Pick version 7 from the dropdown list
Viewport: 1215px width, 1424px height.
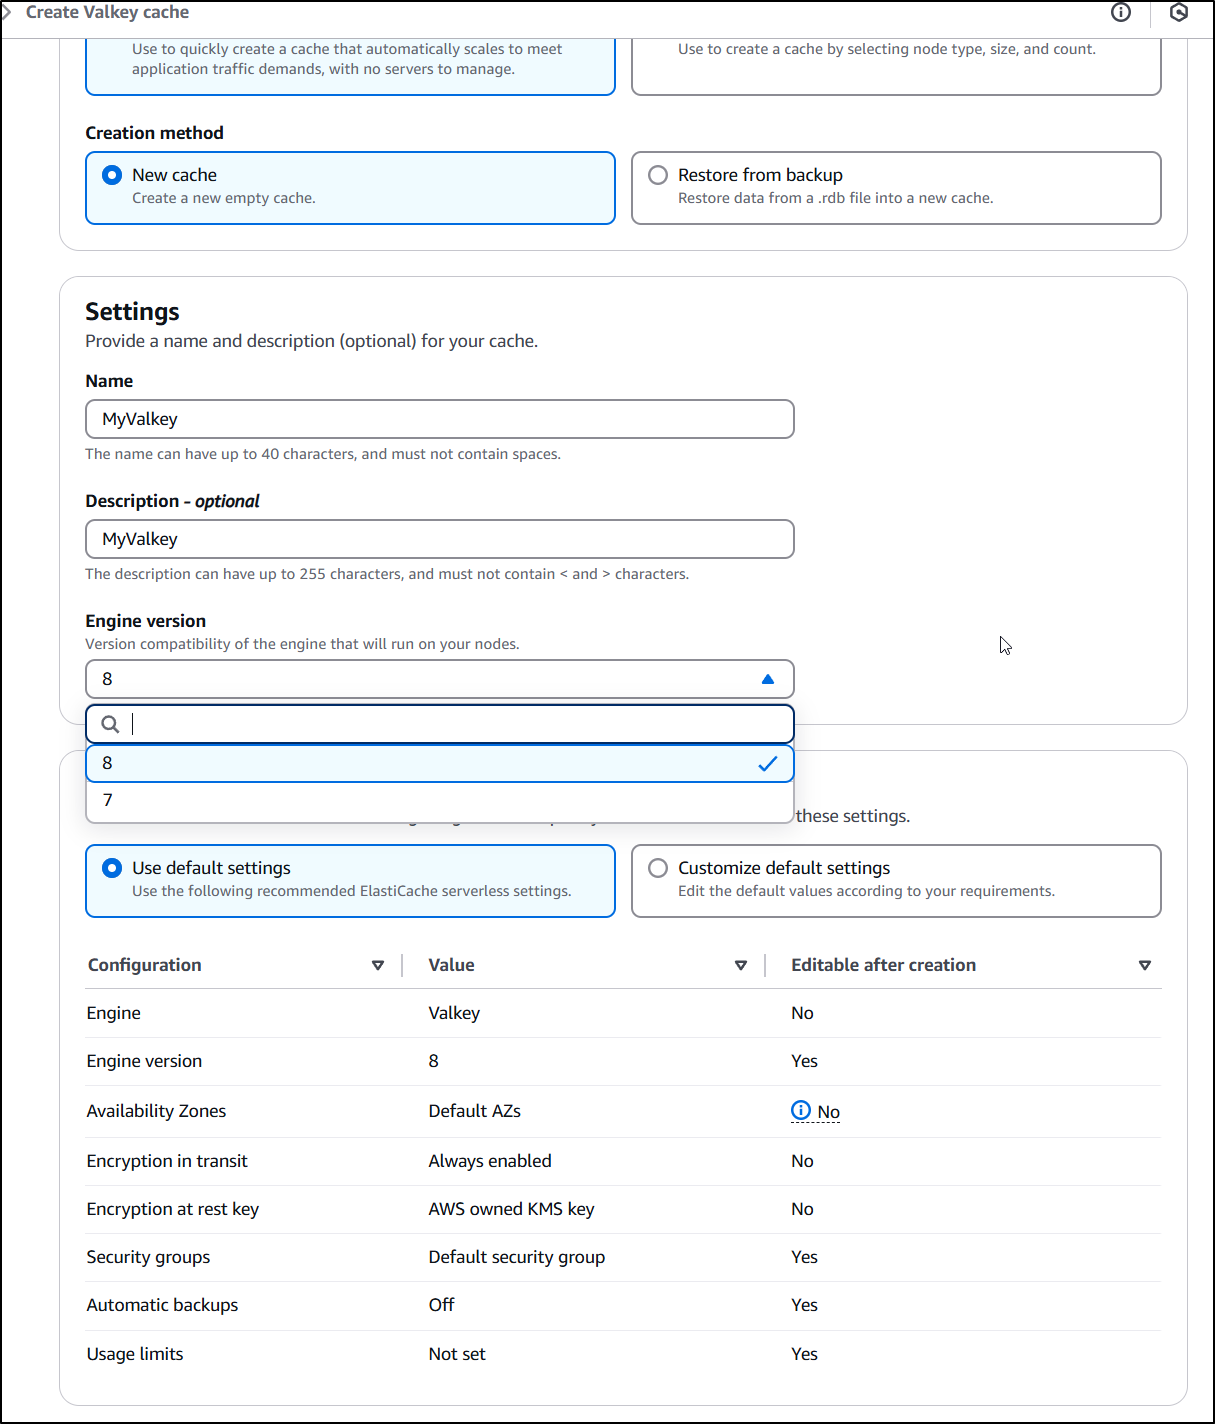(440, 801)
